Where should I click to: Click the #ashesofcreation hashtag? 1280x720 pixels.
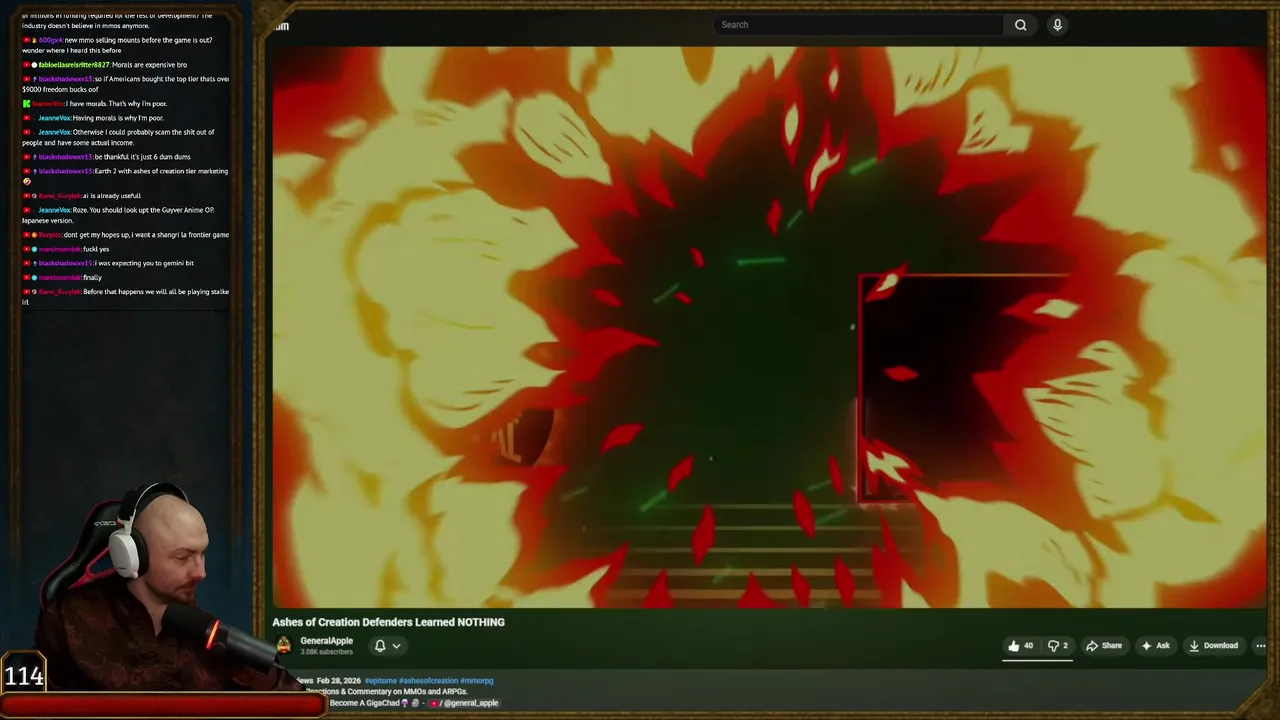coord(428,681)
